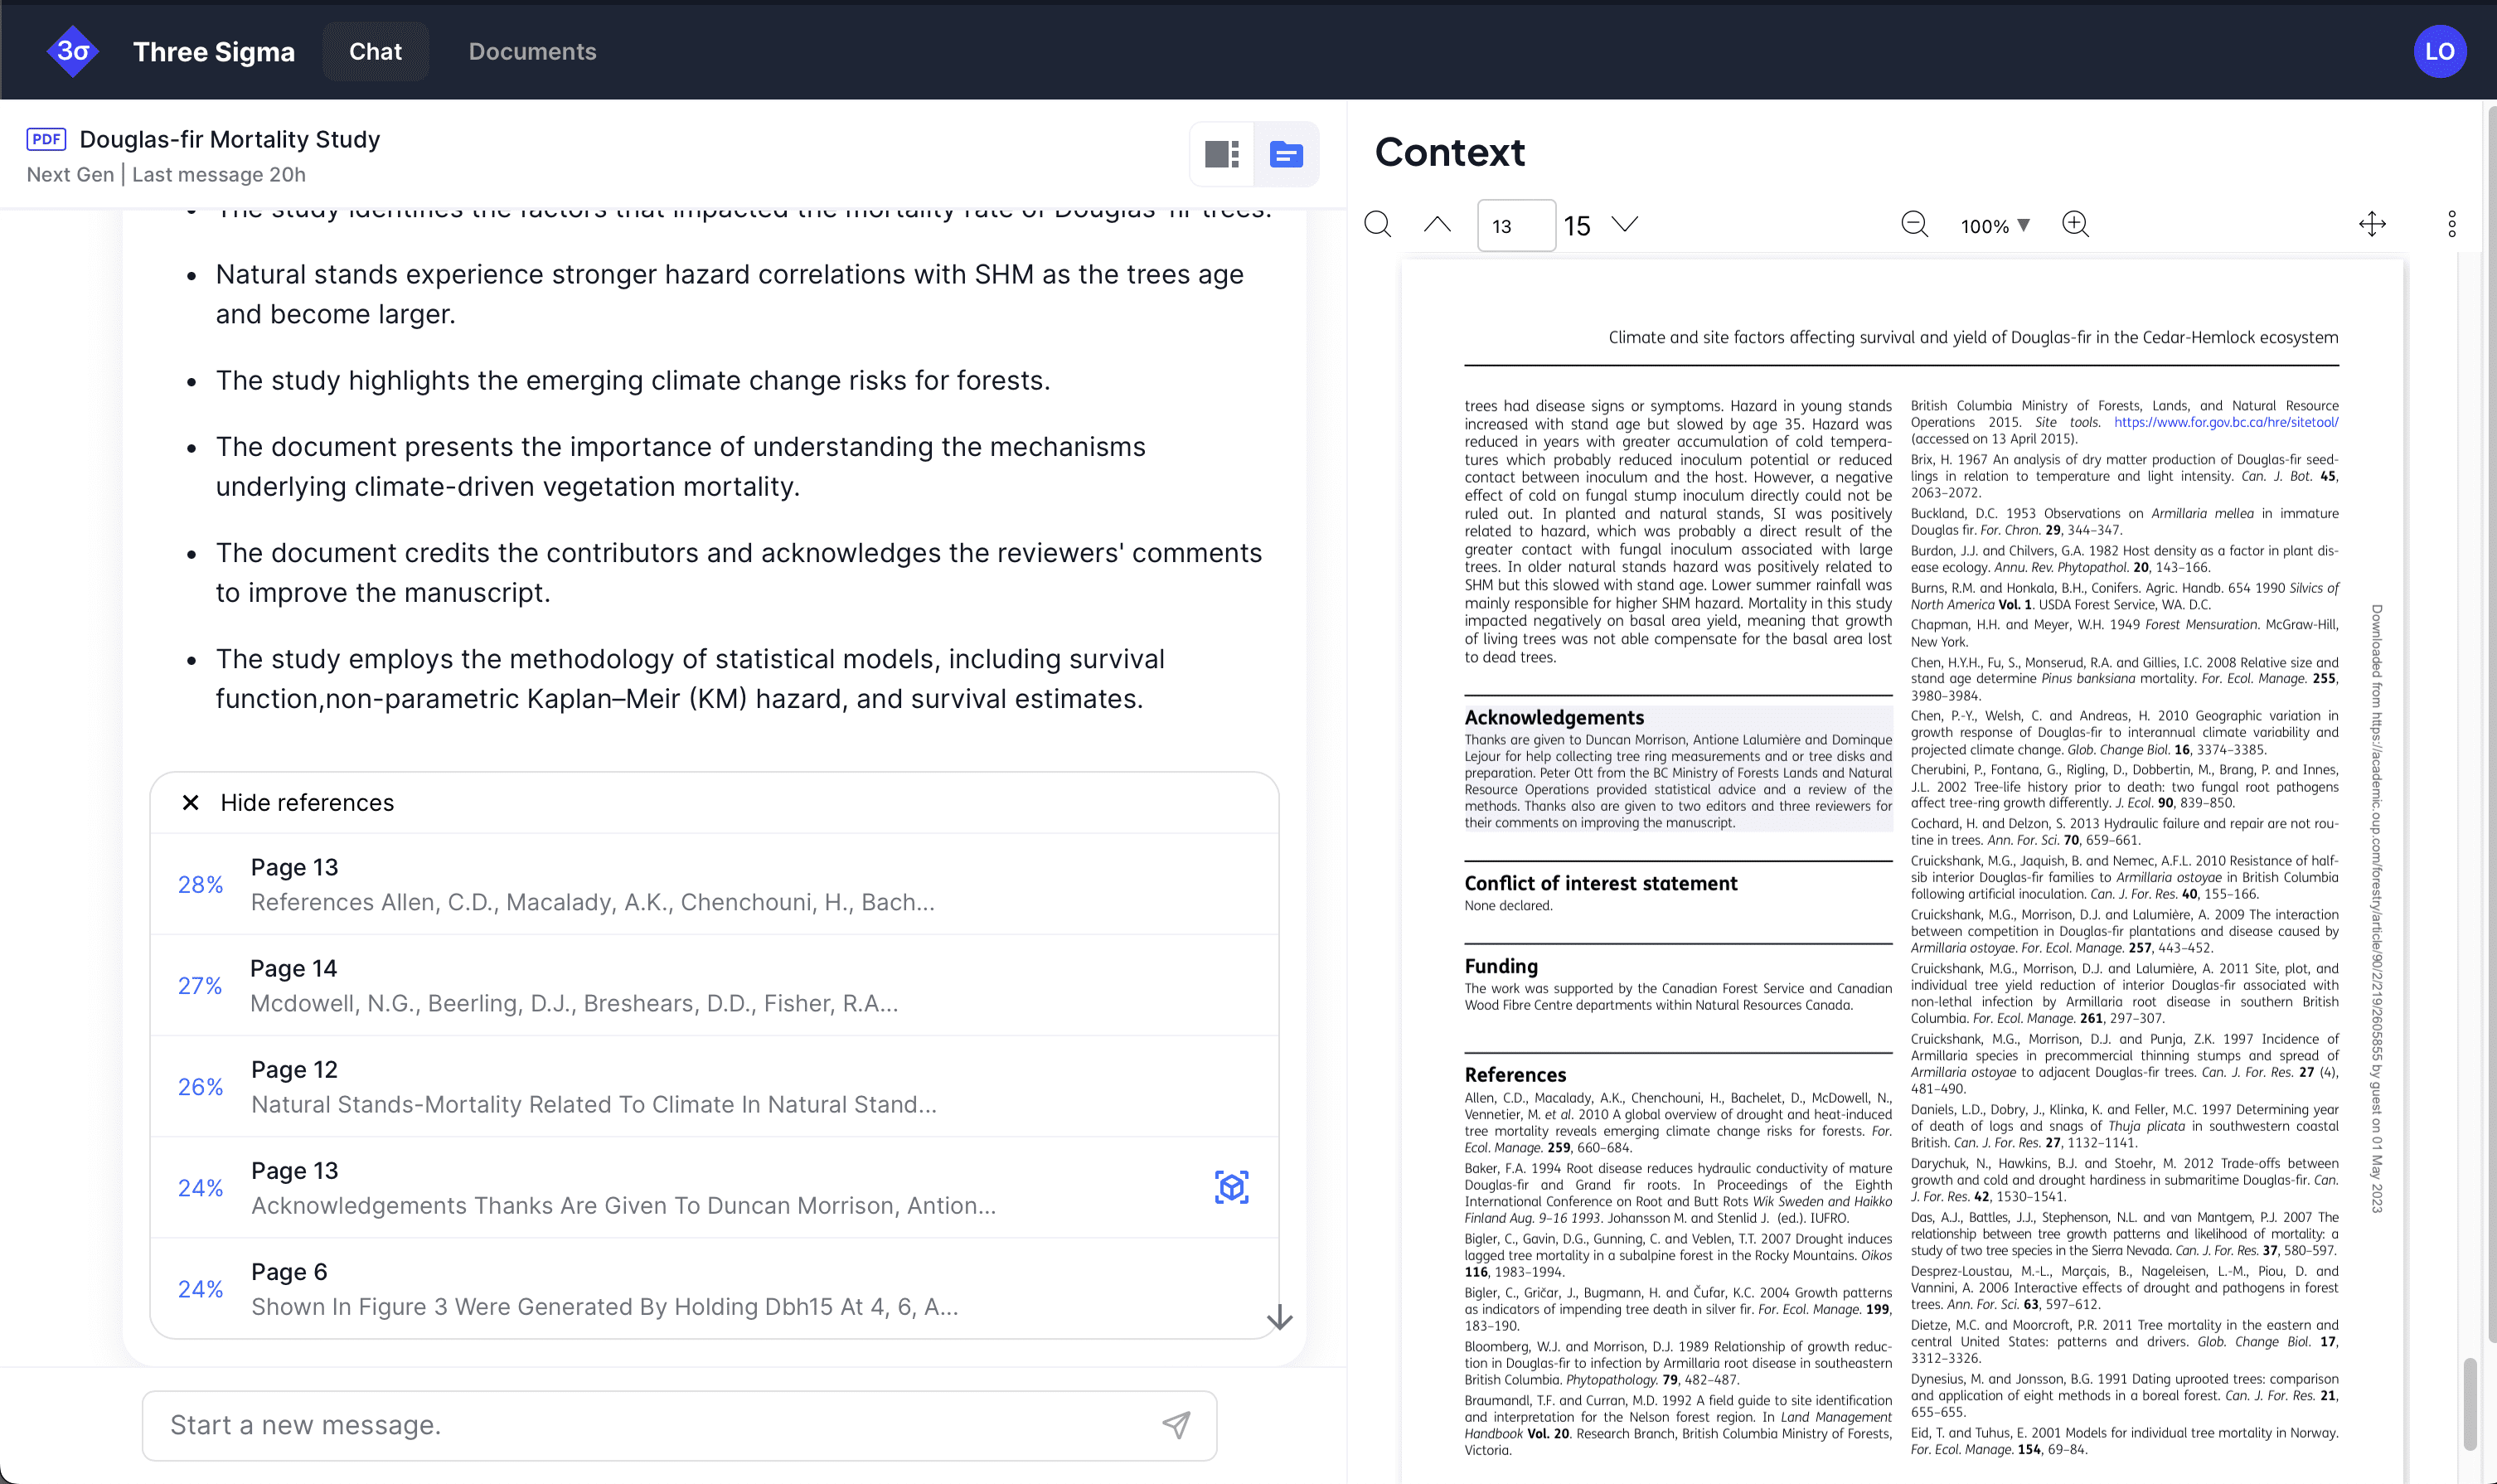This screenshot has height=1484, width=2497.
Task: Toggle the context document panel view
Action: pyautogui.click(x=1286, y=154)
